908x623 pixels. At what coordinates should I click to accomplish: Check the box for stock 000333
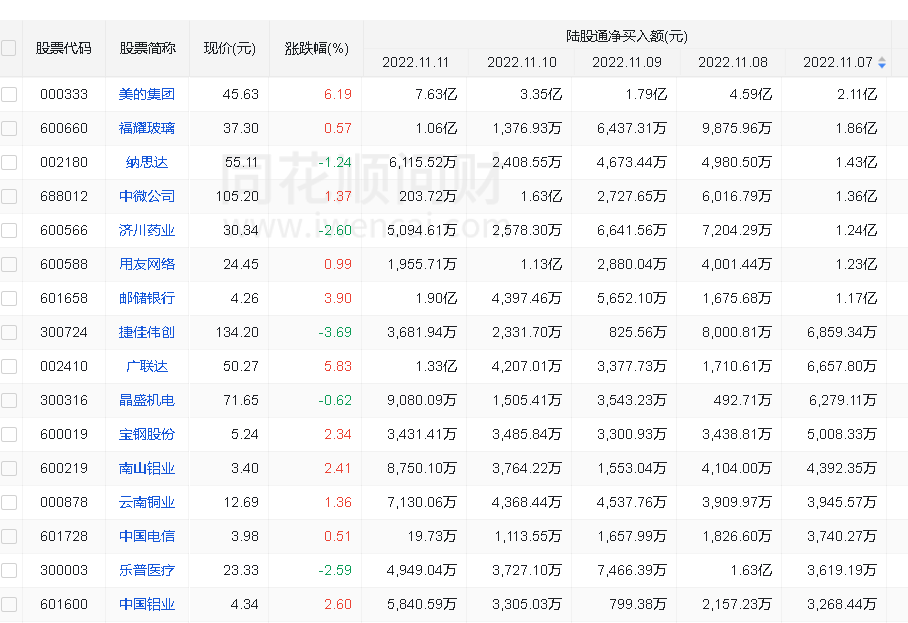[x=9, y=94]
